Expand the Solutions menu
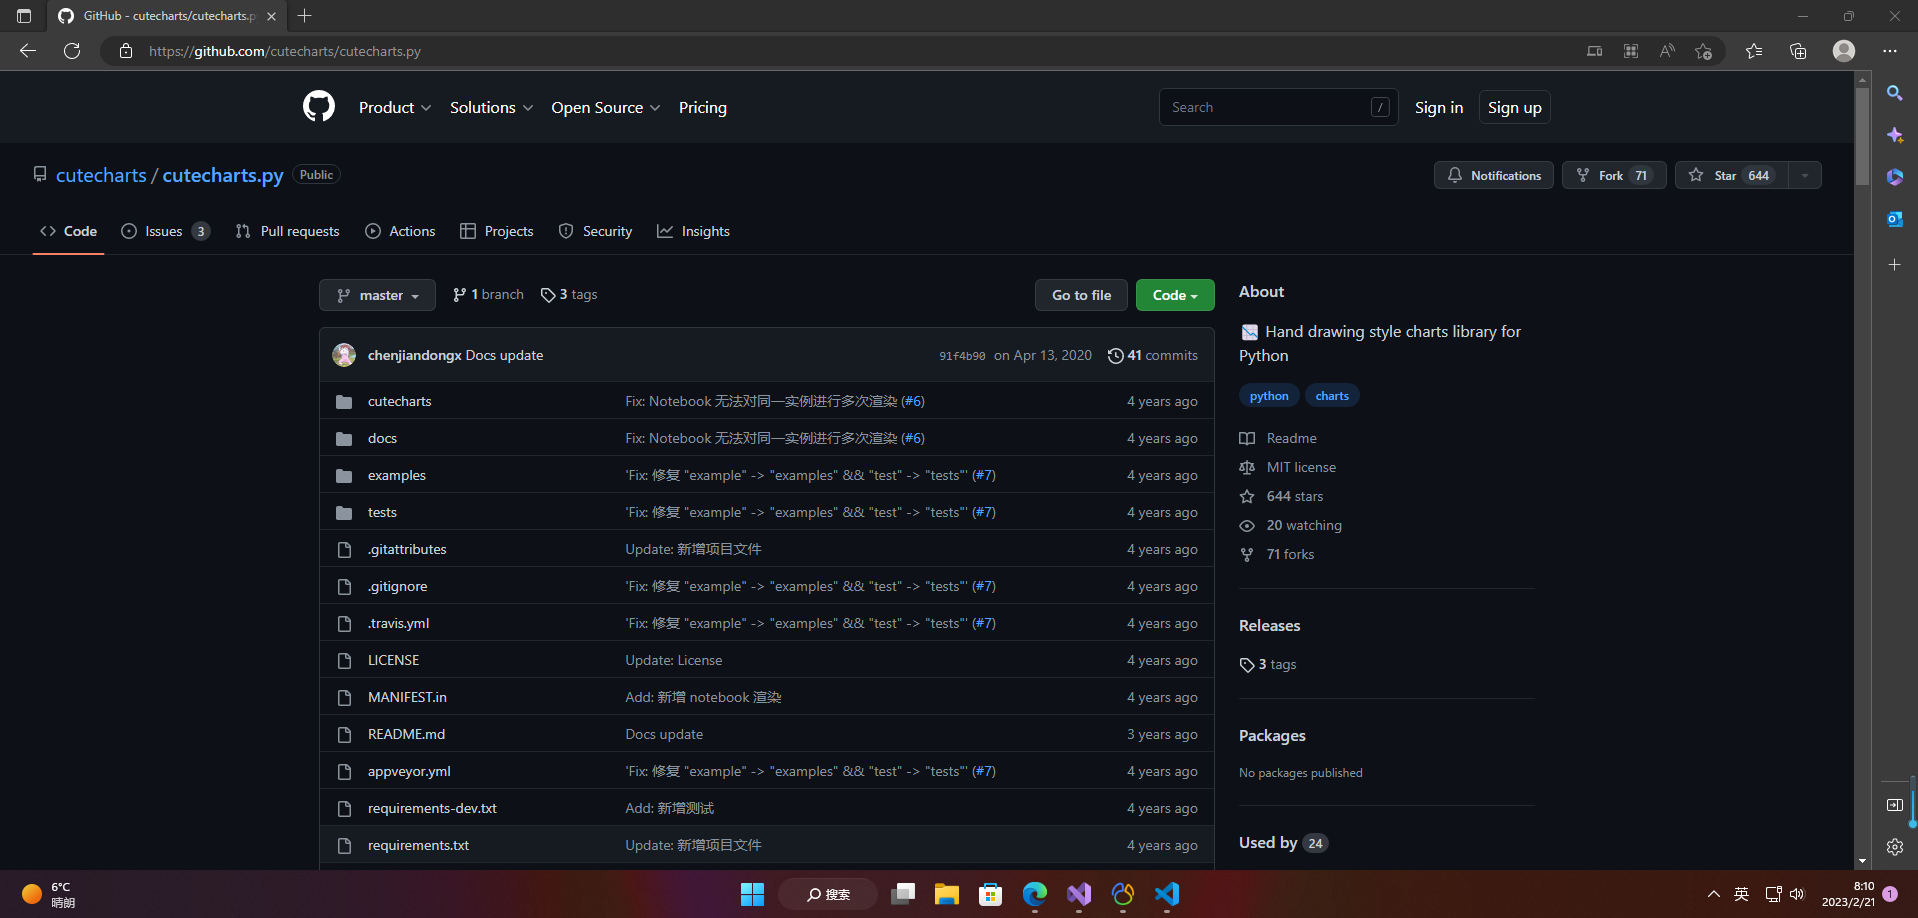1918x918 pixels. pos(491,107)
